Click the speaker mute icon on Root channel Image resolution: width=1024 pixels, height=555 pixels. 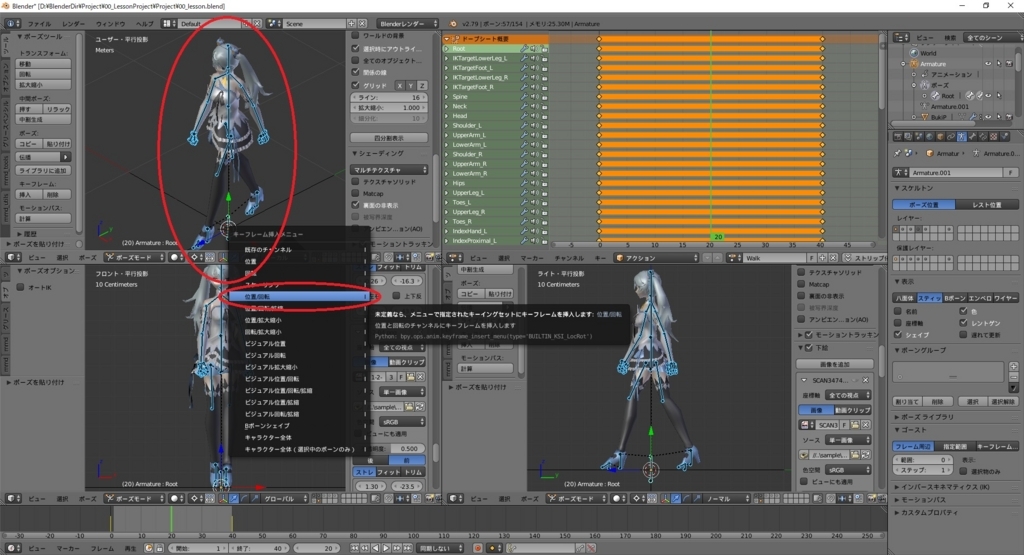(534, 48)
